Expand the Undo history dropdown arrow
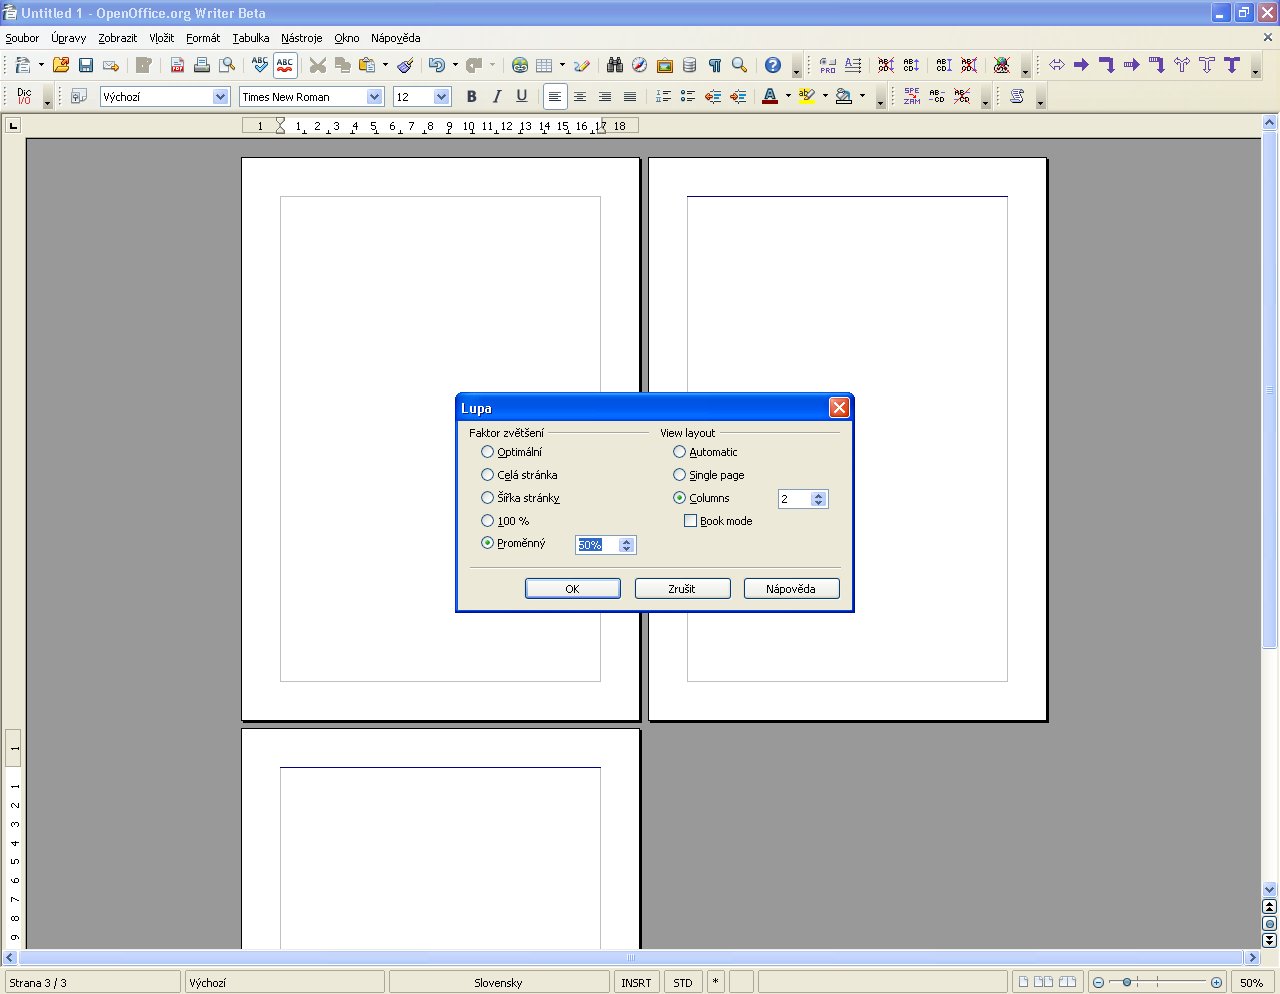1280x994 pixels. 455,65
